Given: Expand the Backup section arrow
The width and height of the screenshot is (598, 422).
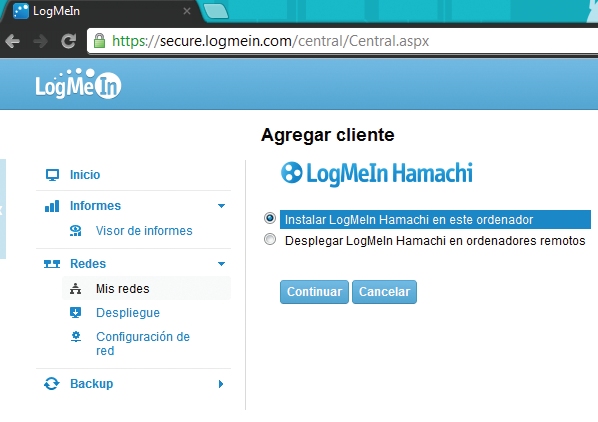Looking at the screenshot, I should point(221,384).
